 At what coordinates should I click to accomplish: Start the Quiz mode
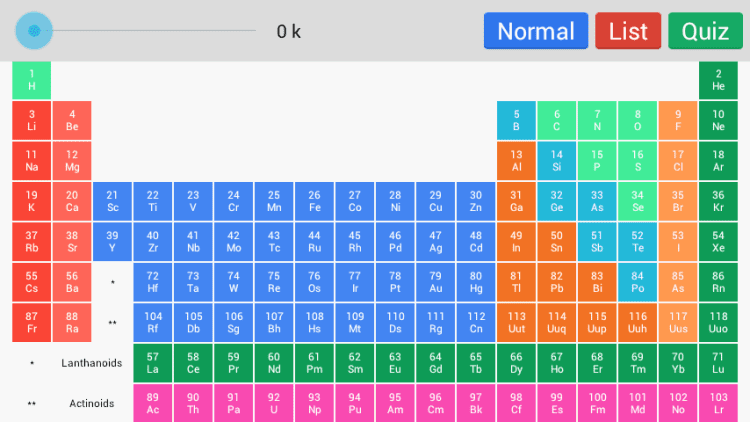point(705,31)
